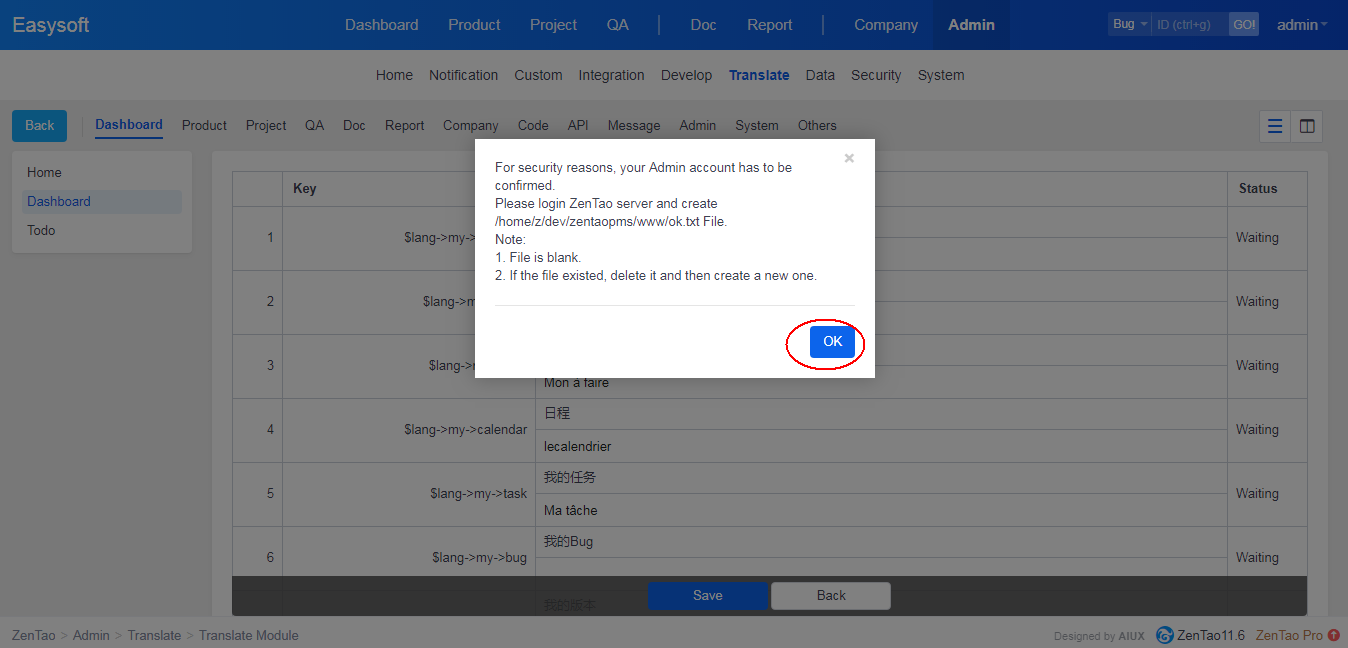Click Translate in the breadcrumb
Viewport: 1348px width, 648px height.
154,635
